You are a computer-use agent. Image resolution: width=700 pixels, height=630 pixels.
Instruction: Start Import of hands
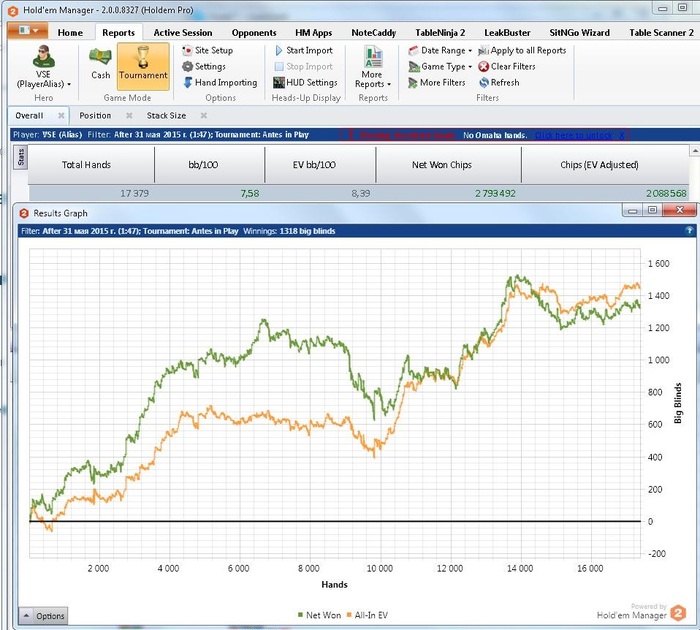304,50
